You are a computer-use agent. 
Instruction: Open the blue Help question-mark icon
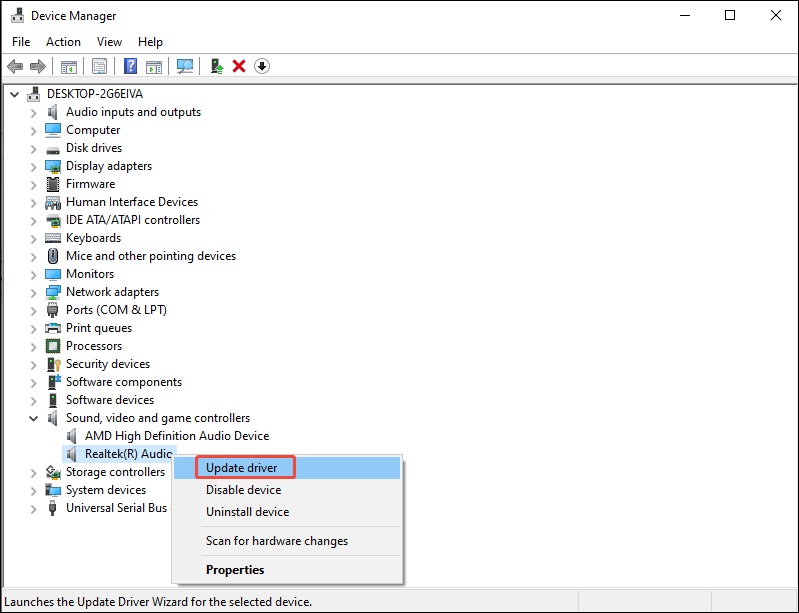pos(130,66)
